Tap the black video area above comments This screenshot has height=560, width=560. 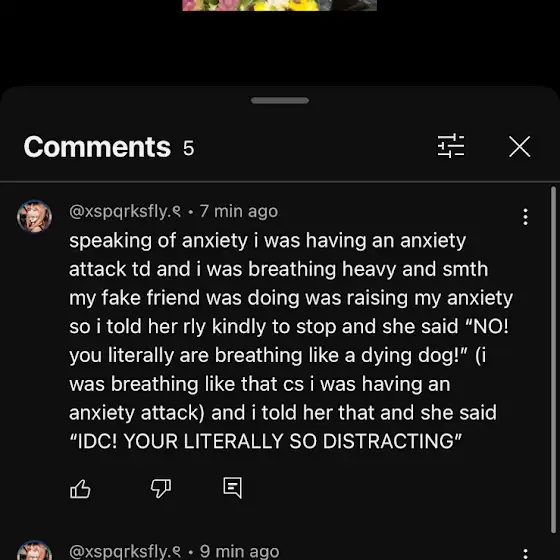(280, 48)
